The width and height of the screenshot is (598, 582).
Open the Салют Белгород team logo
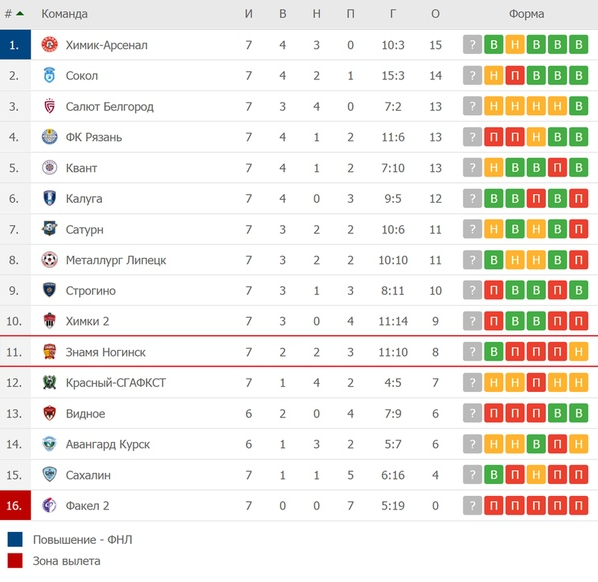[x=50, y=106]
